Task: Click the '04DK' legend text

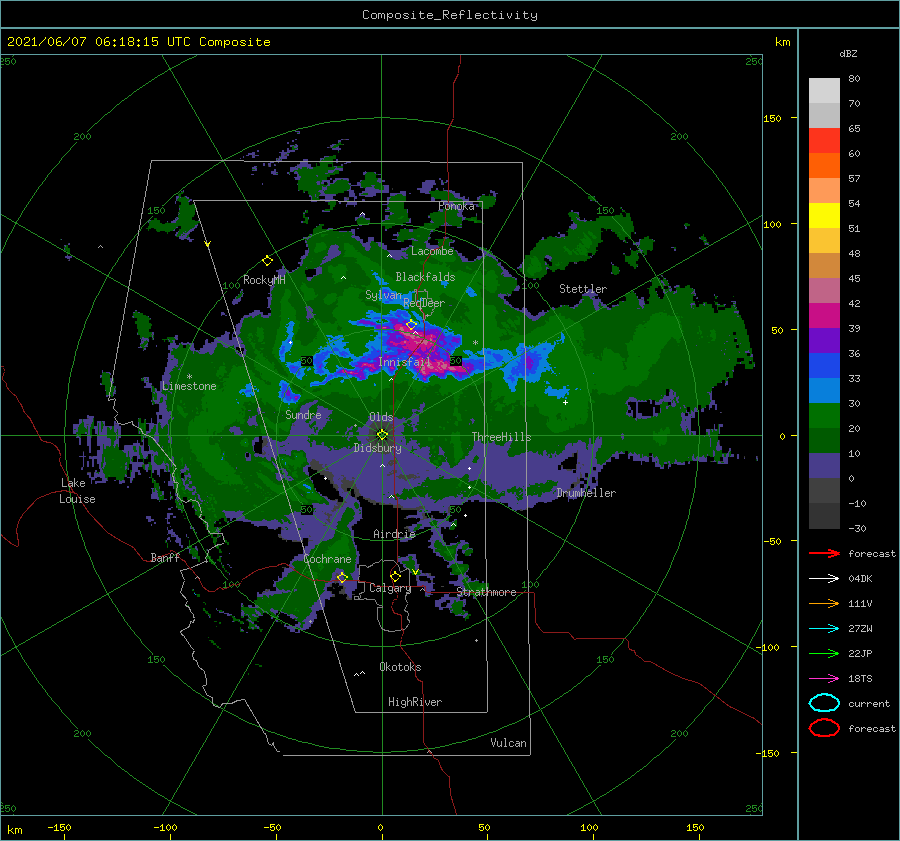Action: click(860, 578)
